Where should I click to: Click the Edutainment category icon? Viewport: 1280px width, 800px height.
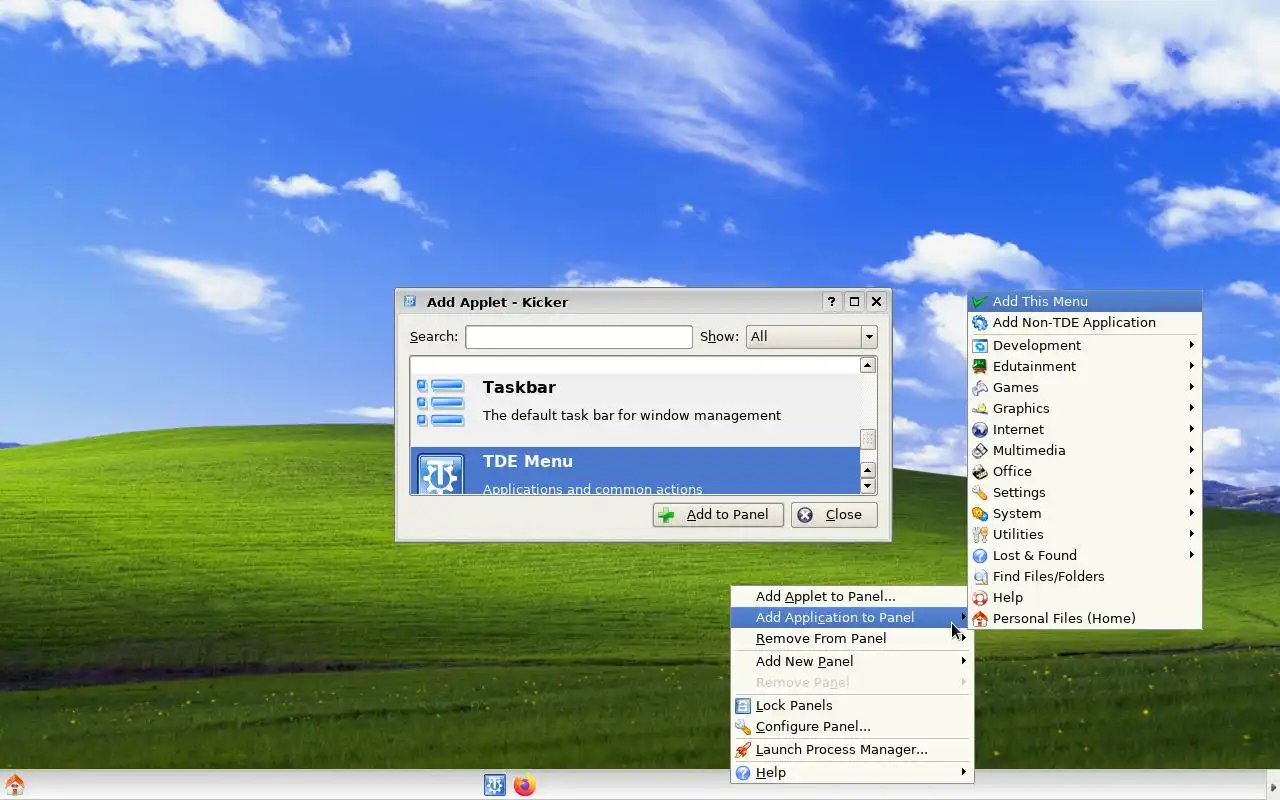click(980, 367)
